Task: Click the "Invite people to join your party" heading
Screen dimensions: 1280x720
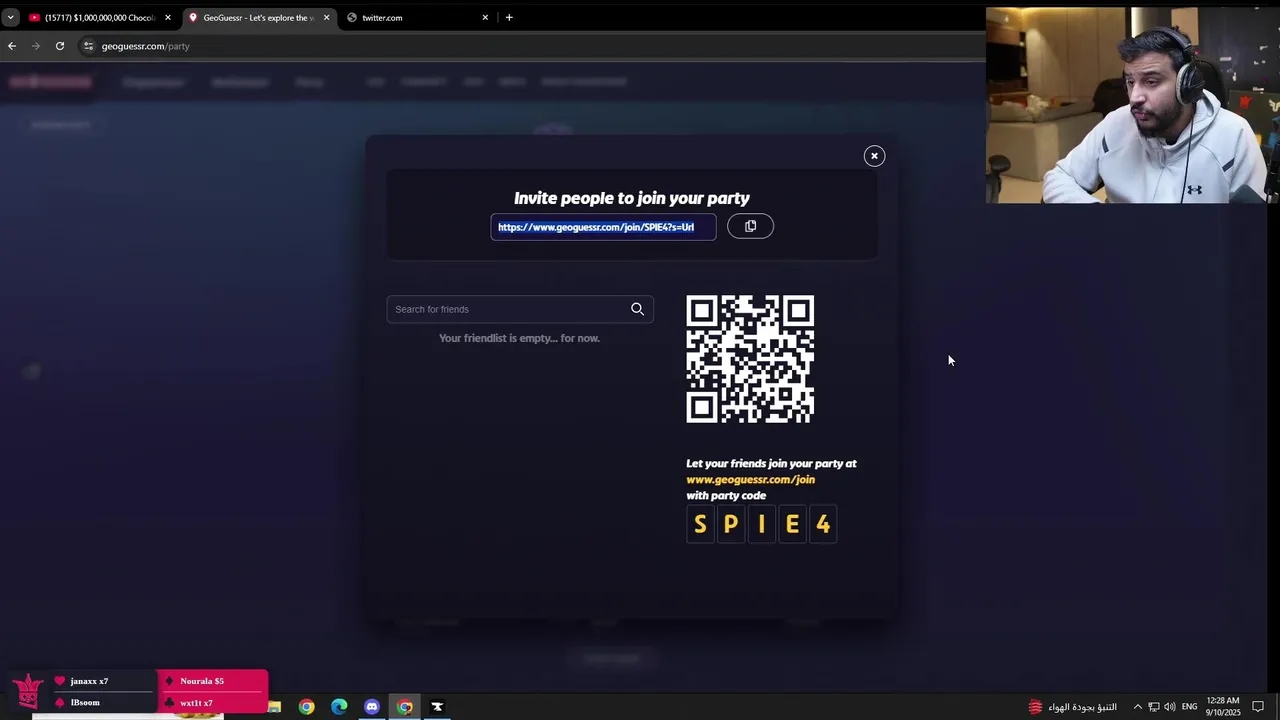Action: pos(632,198)
